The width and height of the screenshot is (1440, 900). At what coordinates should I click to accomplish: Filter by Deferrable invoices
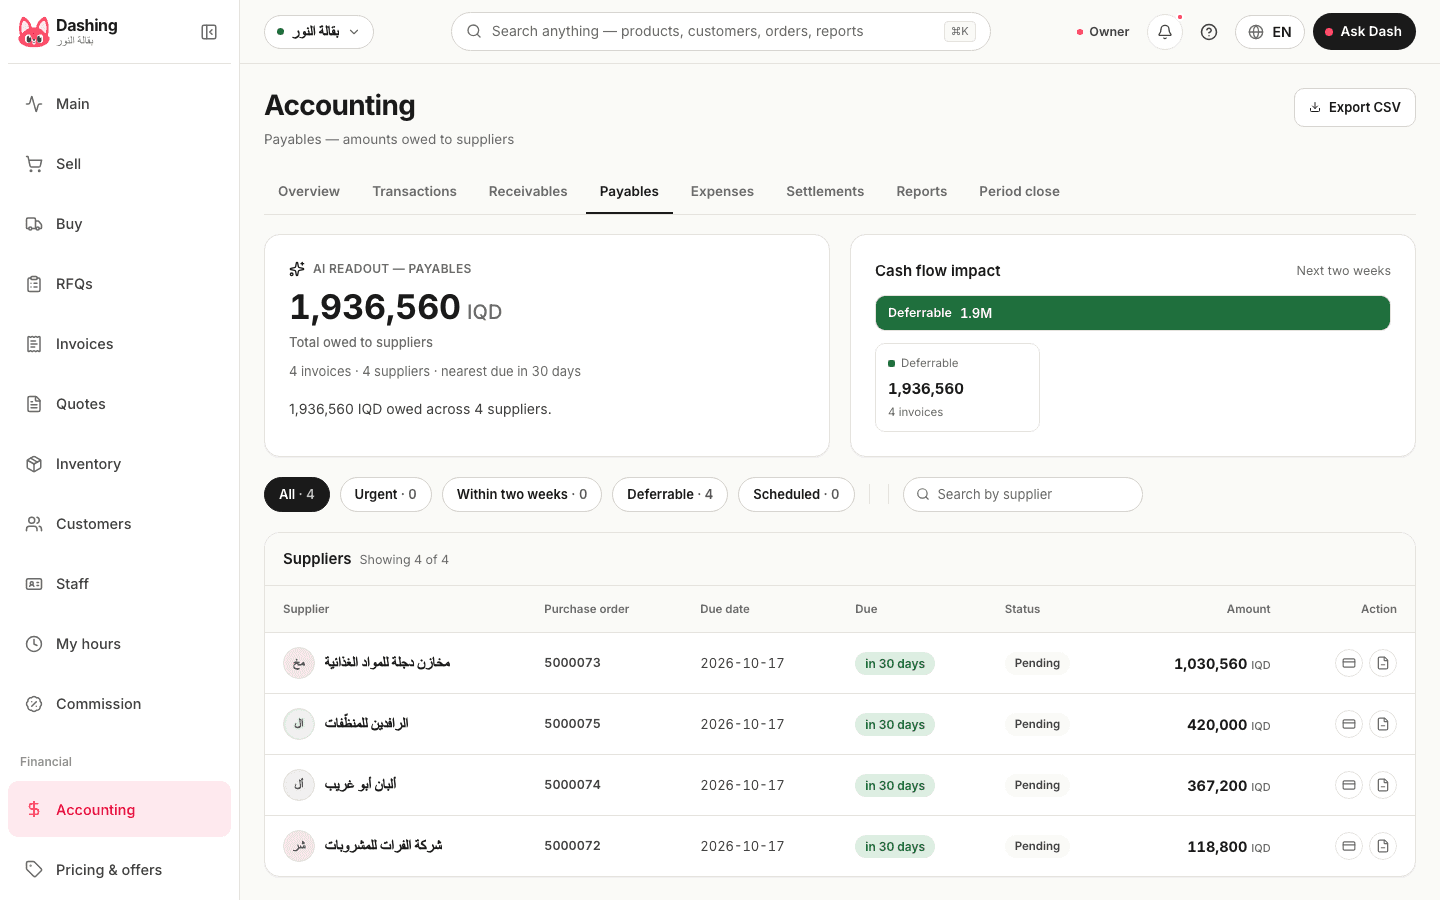point(670,494)
